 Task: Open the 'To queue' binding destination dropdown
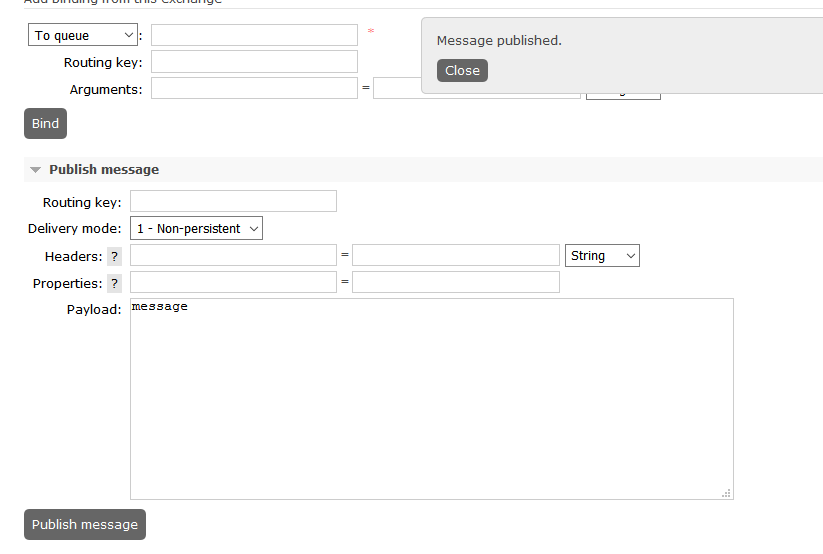83,35
